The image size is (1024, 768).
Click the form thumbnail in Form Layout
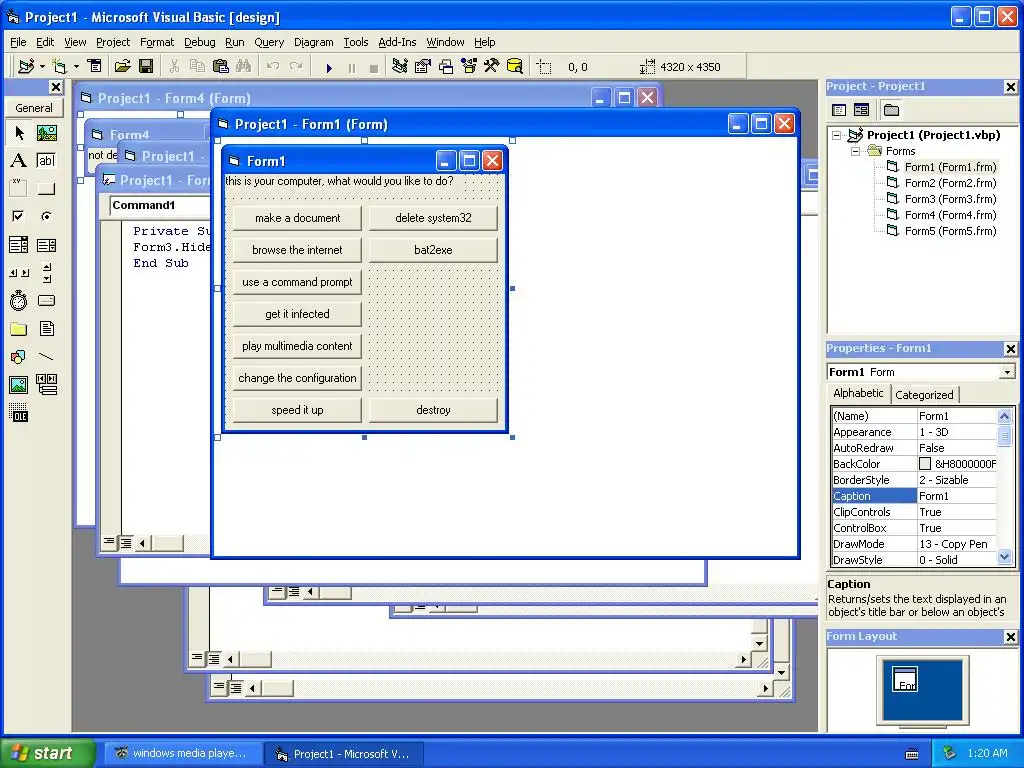click(x=905, y=679)
